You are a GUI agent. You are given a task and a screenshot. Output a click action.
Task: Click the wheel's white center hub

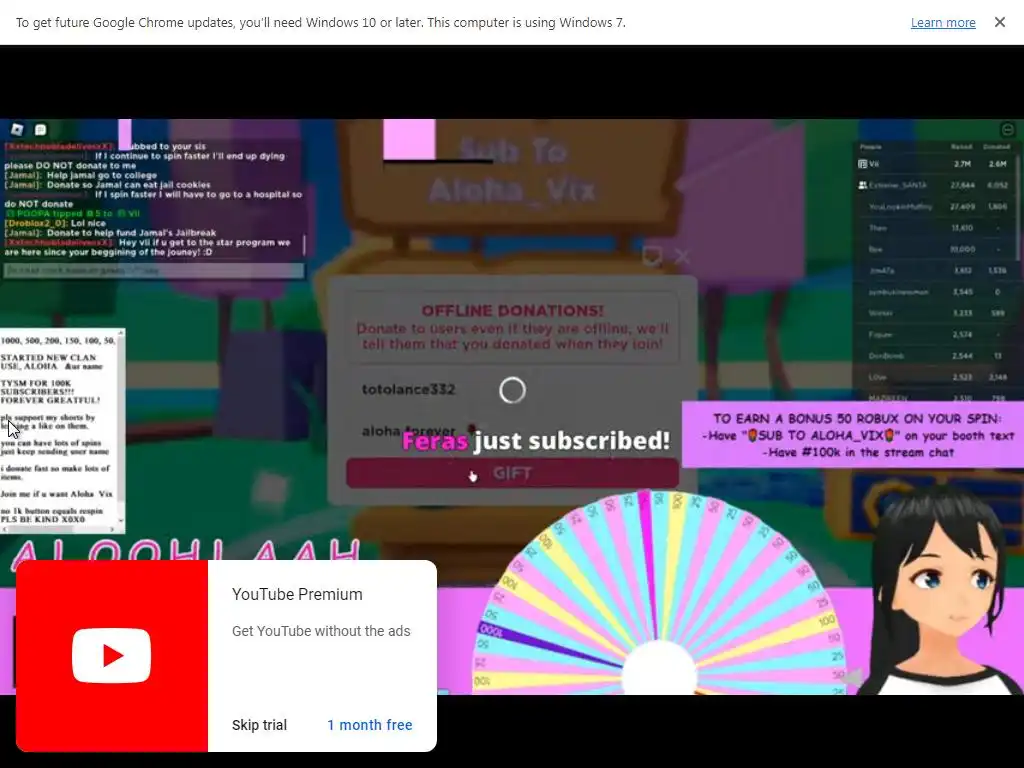(x=660, y=669)
